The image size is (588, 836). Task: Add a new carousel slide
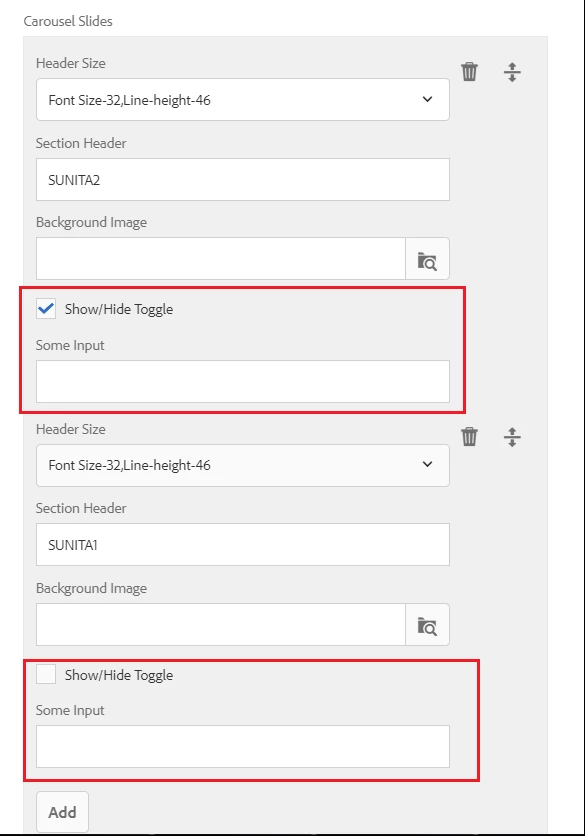click(62, 812)
